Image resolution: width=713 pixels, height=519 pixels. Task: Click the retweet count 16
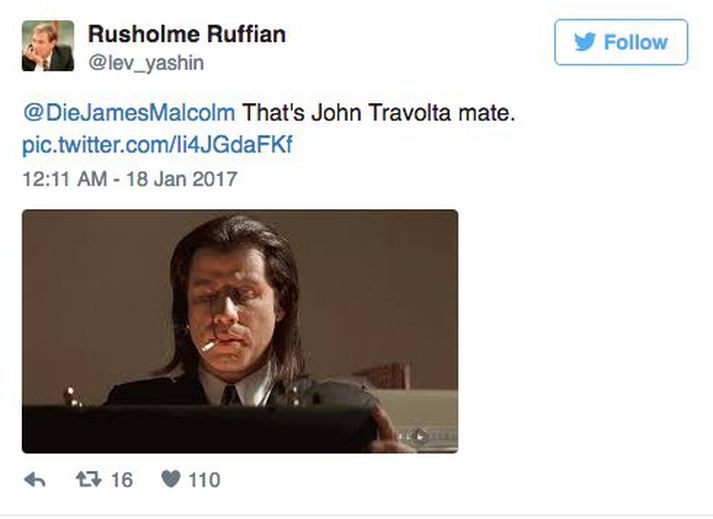point(122,480)
